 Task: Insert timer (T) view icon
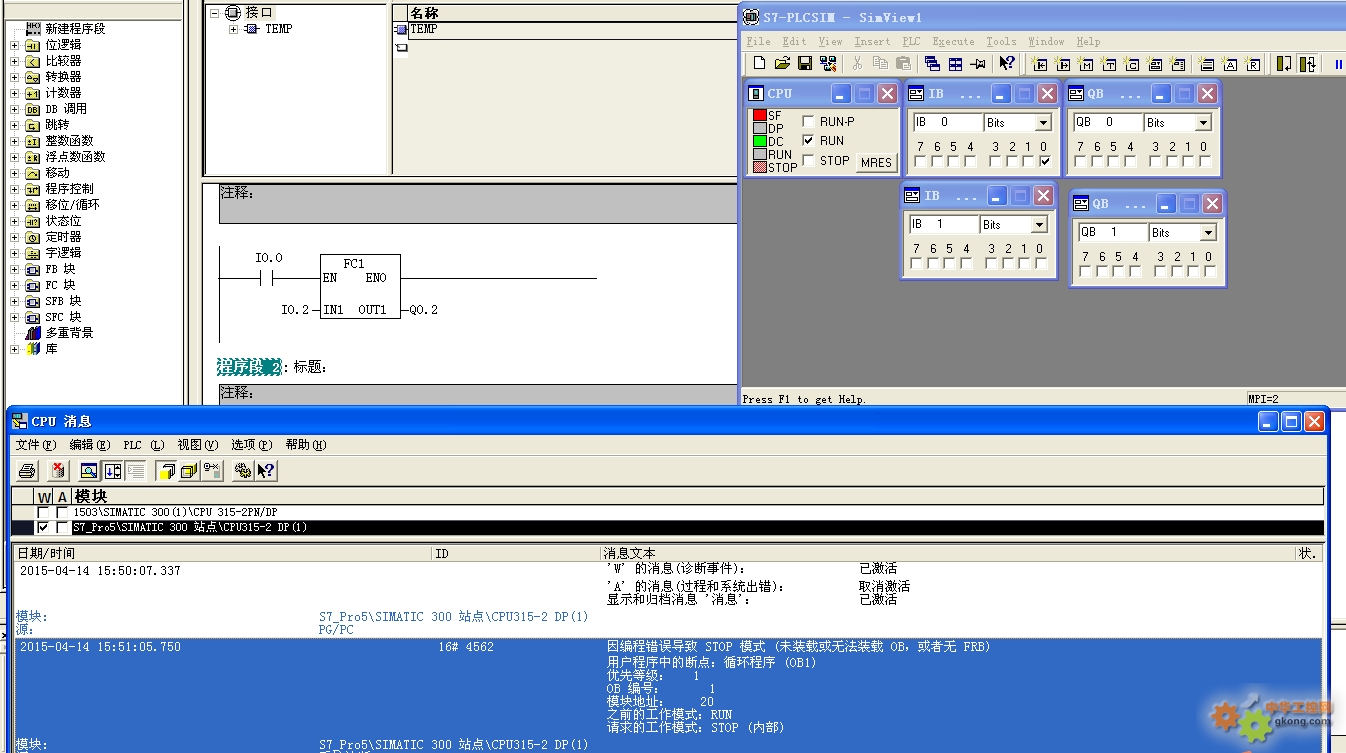tap(1109, 64)
